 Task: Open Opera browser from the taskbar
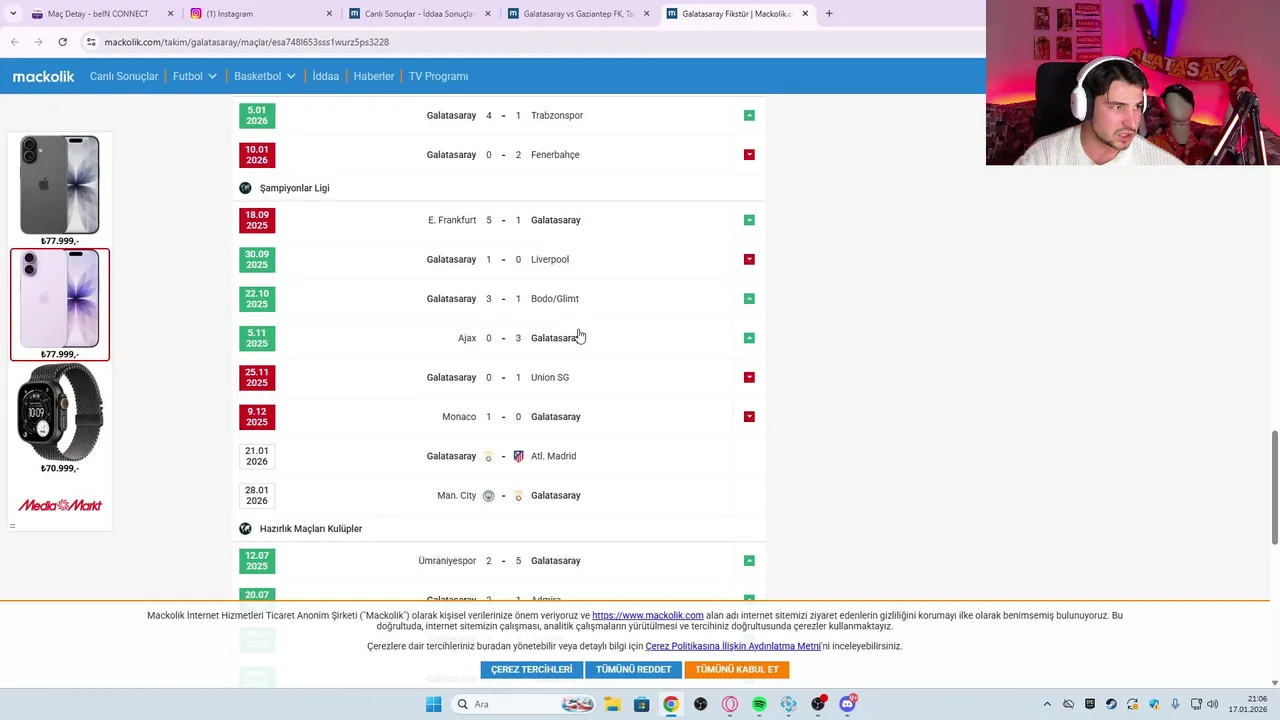pos(730,704)
